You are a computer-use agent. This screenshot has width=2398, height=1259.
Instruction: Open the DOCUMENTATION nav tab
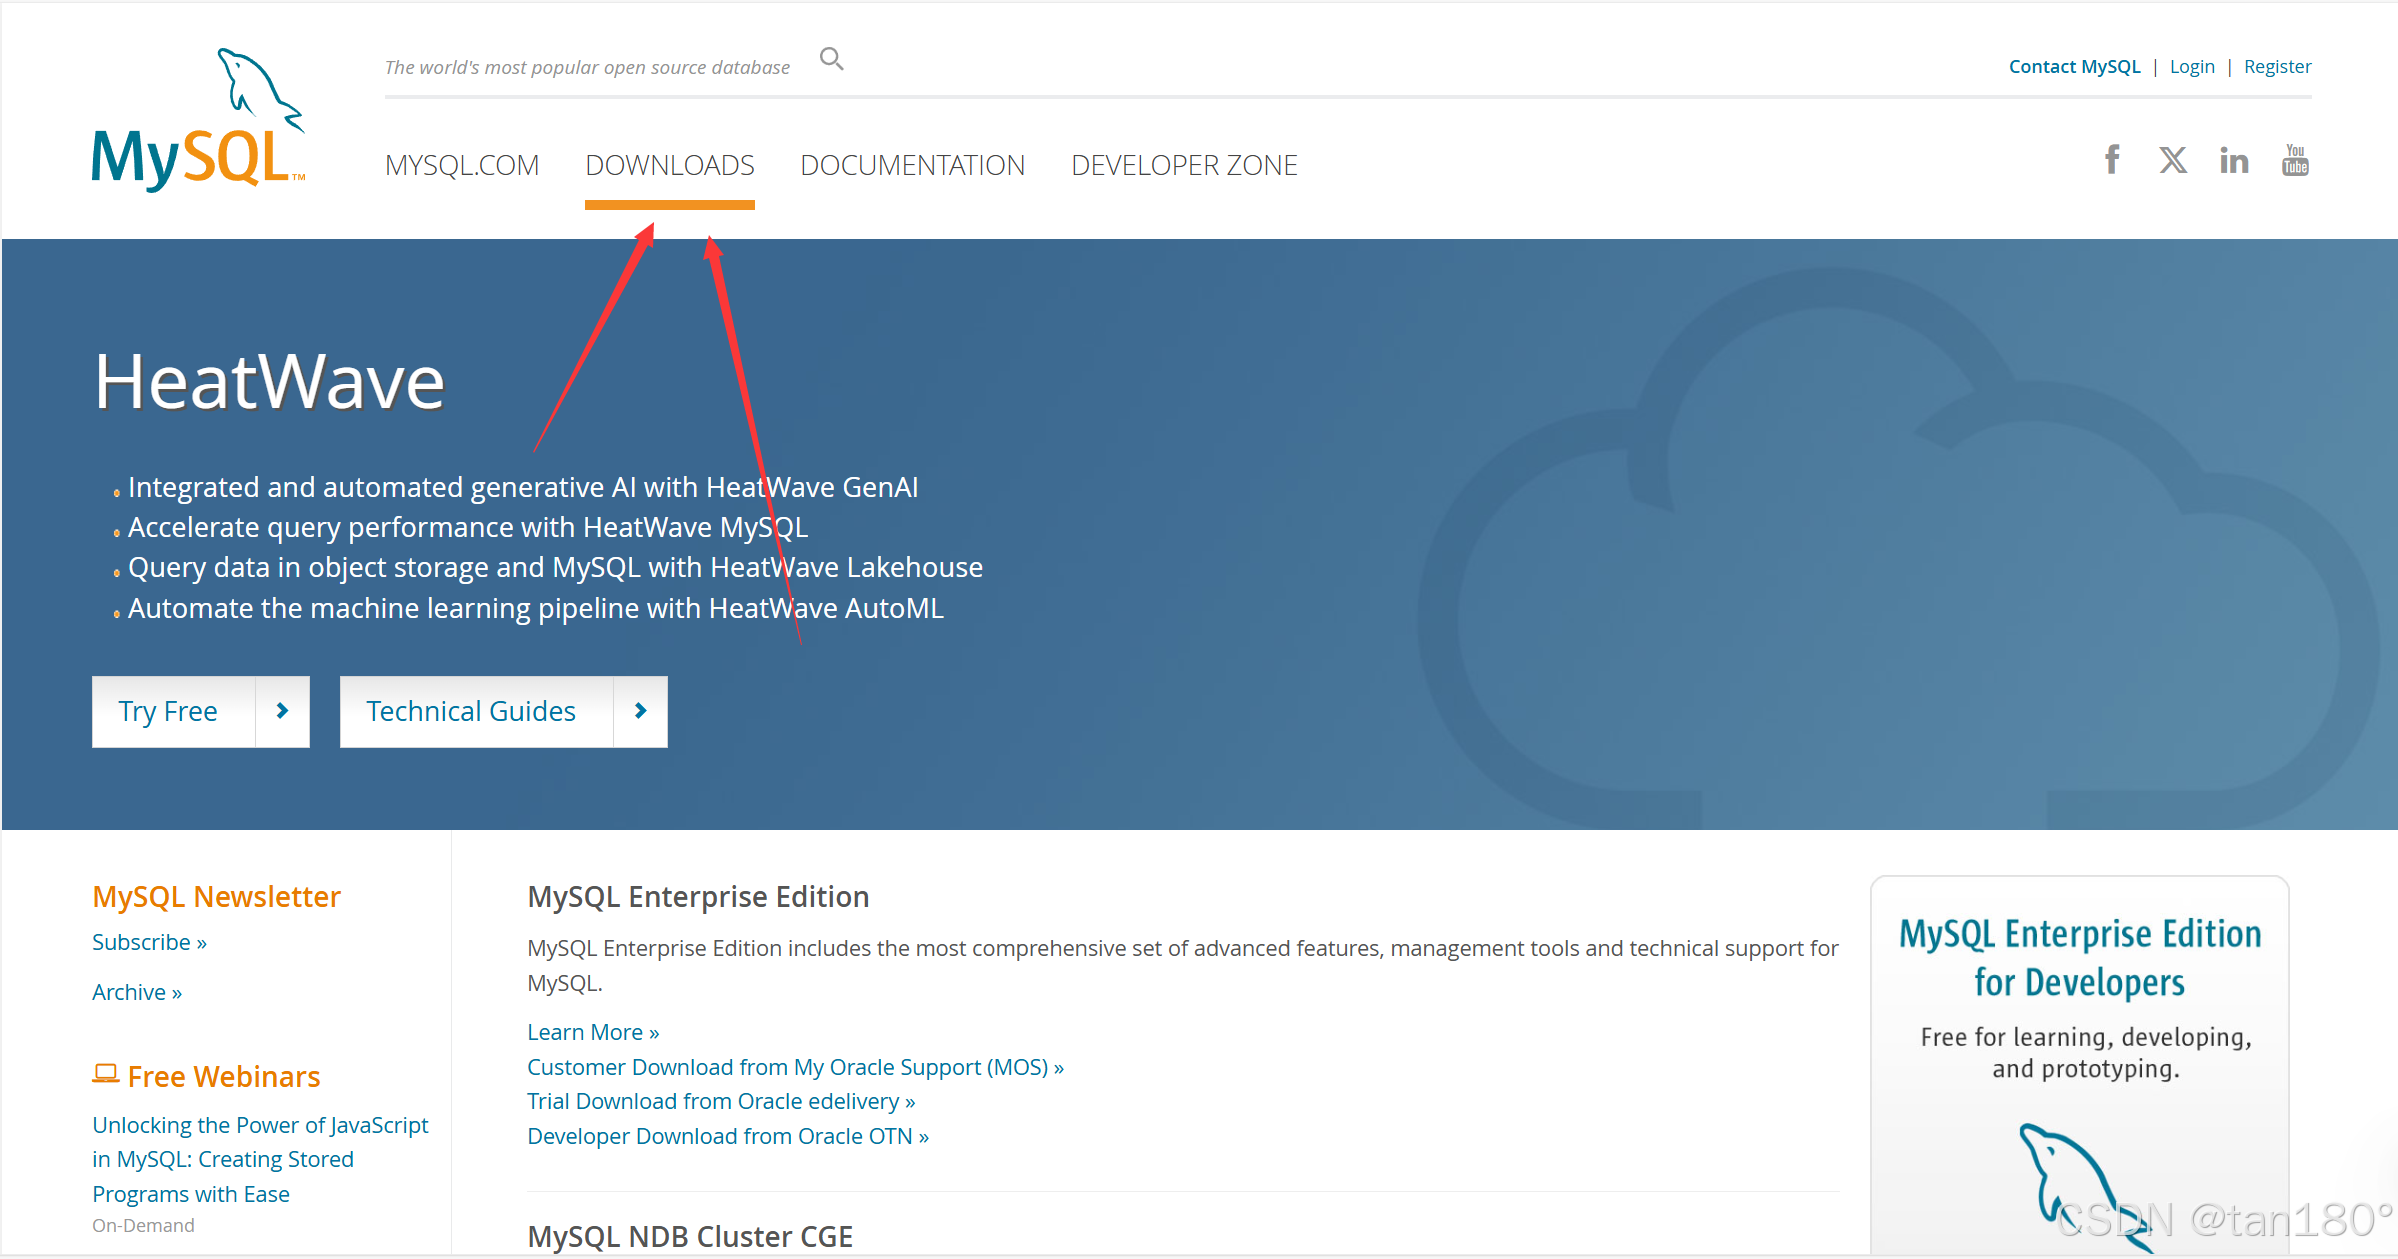point(913,165)
